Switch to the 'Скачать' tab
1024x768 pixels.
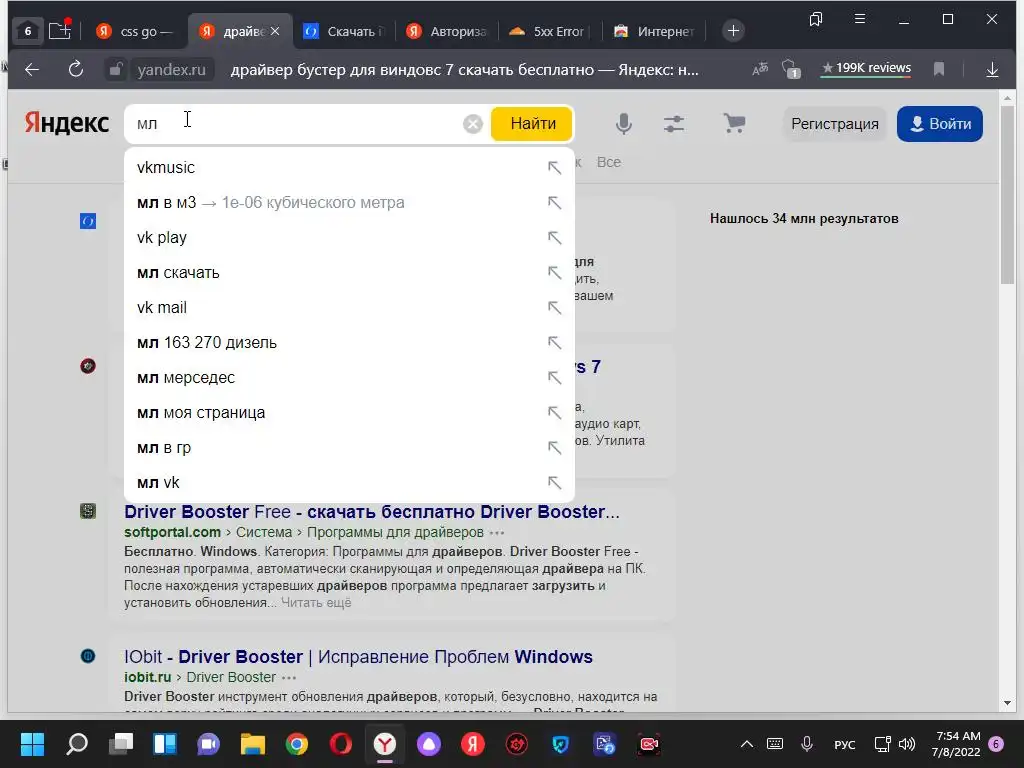[x=346, y=31]
